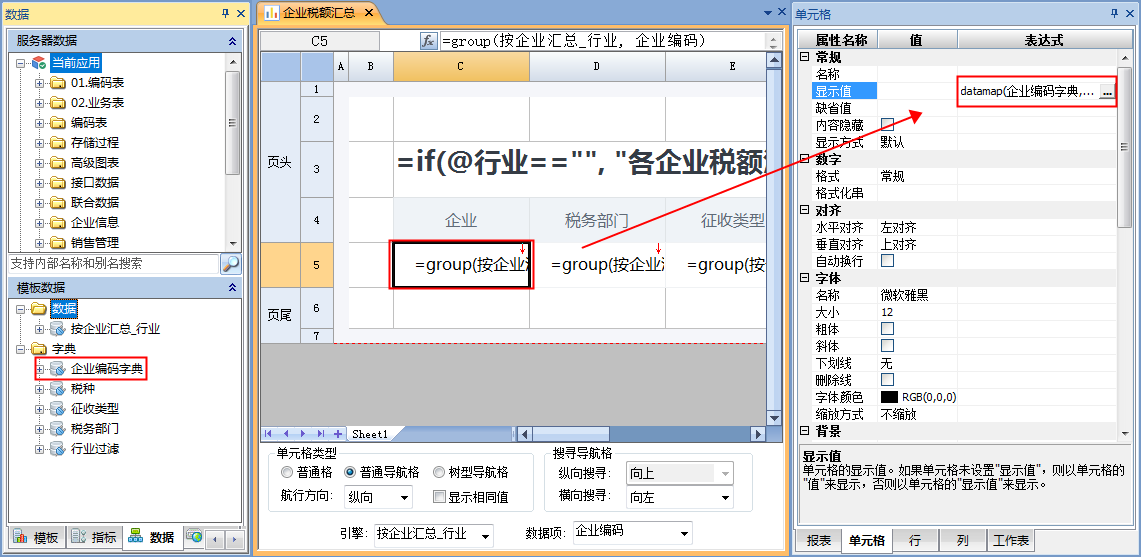The height and width of the screenshot is (557, 1141).
Task: Click the search magnifier icon in data panel
Action: (x=230, y=264)
